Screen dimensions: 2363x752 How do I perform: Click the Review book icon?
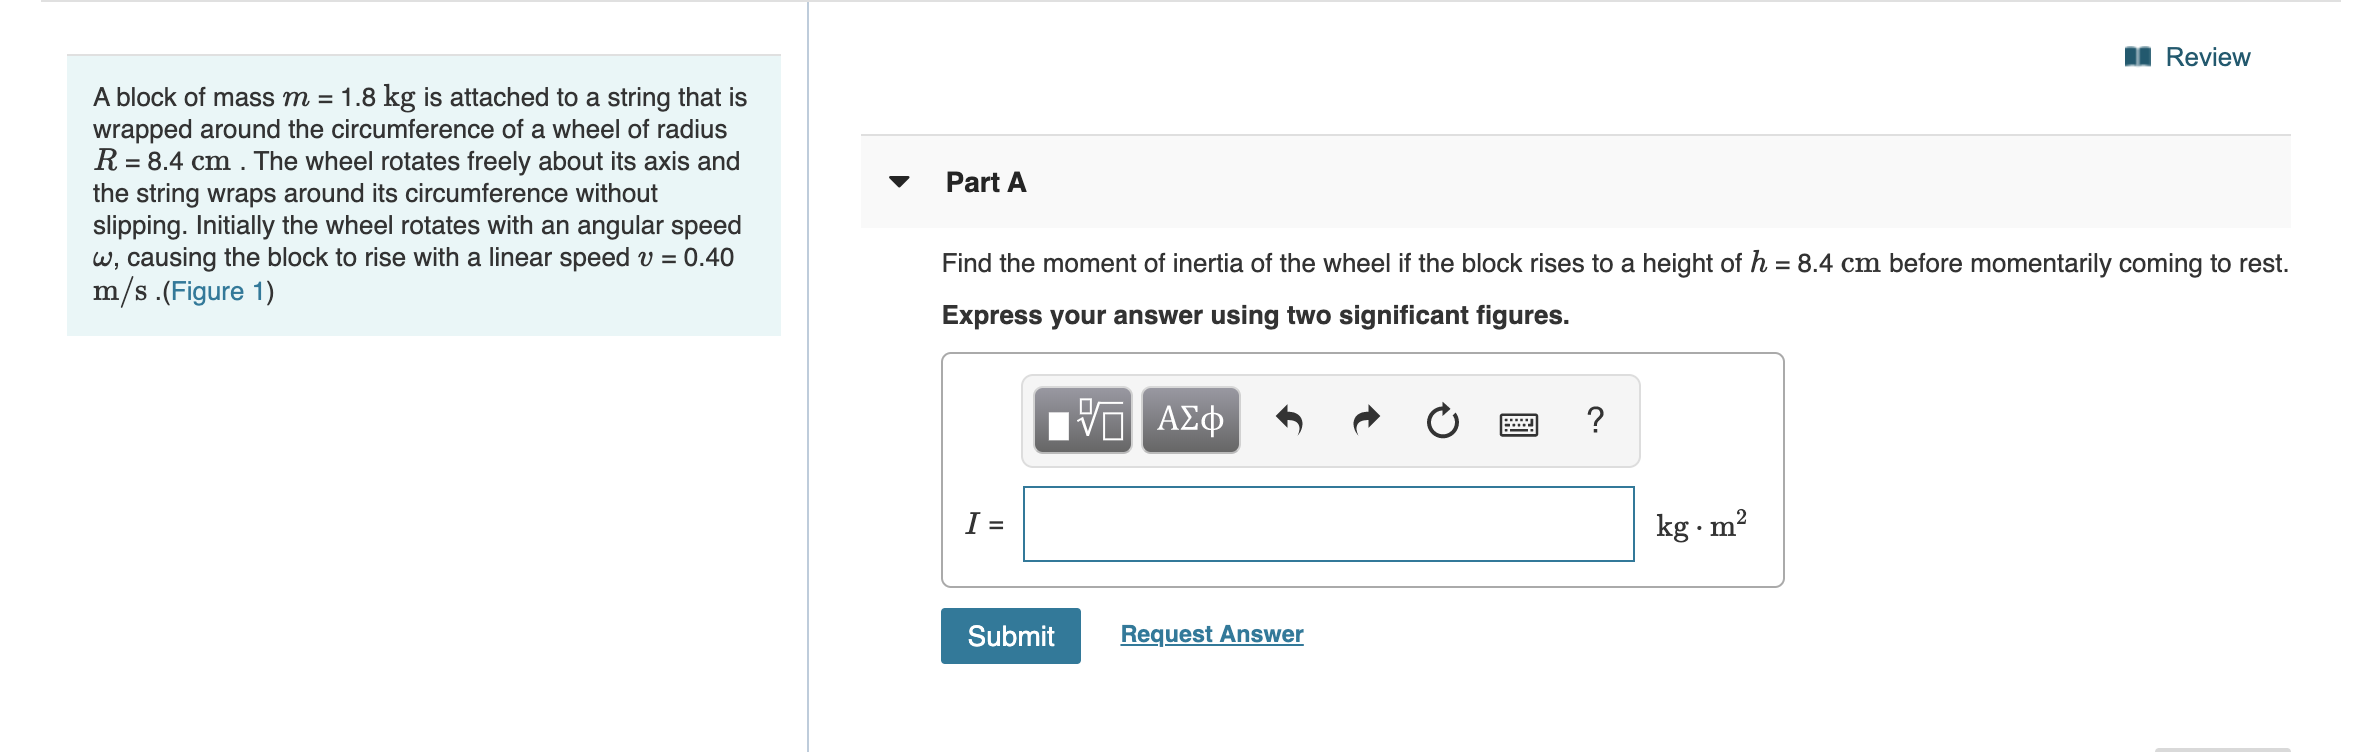coord(2137,57)
